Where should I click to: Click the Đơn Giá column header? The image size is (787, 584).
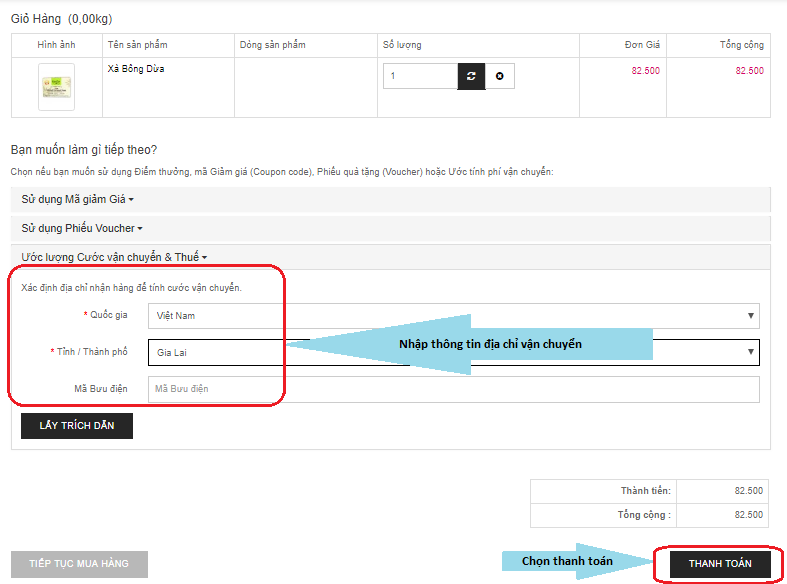pyautogui.click(x=640, y=45)
